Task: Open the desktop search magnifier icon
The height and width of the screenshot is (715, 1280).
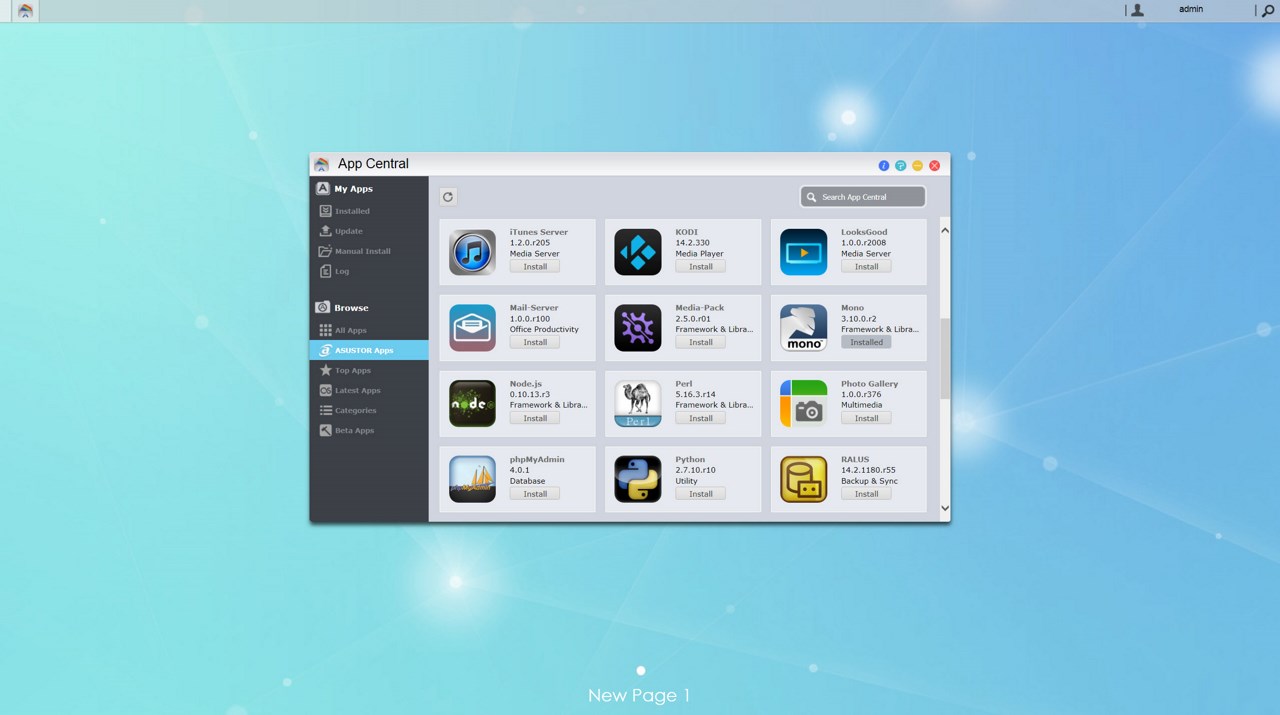Action: point(1268,10)
